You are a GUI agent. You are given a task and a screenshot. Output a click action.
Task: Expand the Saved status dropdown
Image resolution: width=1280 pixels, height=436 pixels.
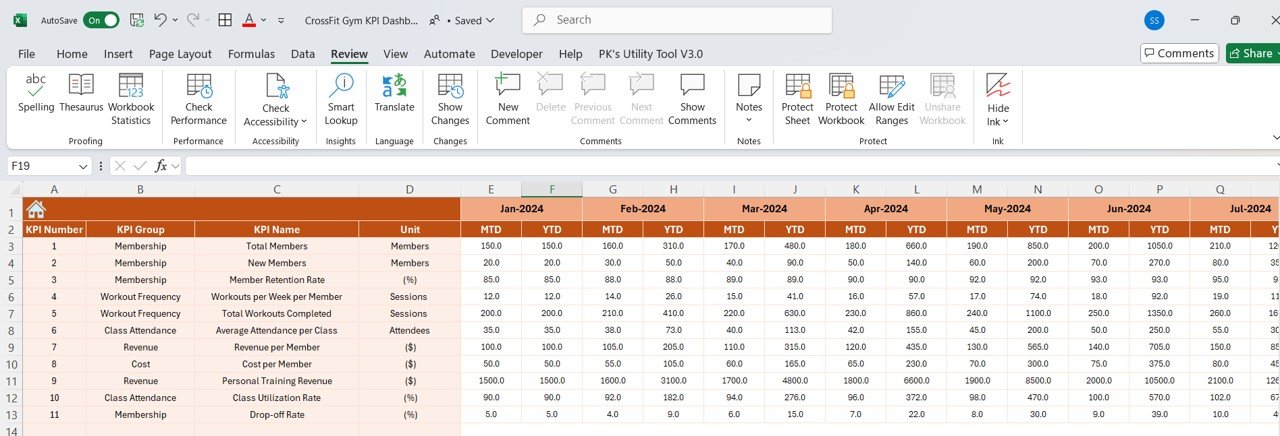pos(490,20)
